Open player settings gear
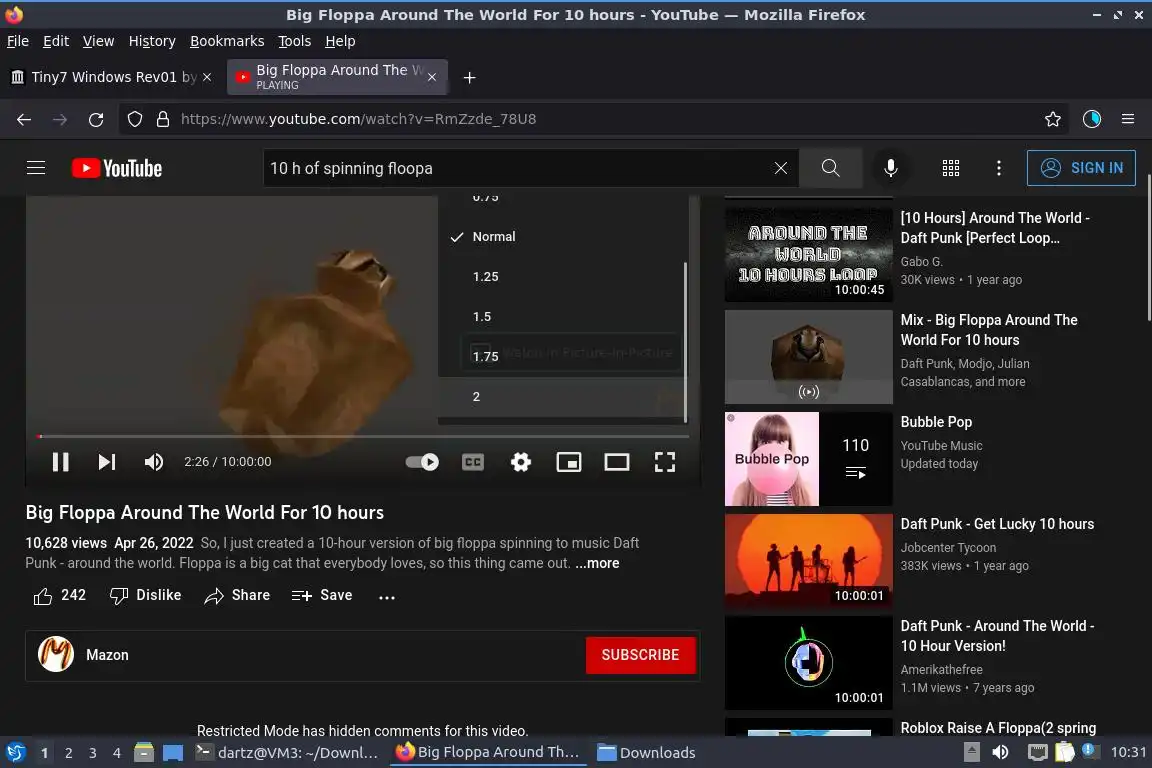1152x768 pixels. [520, 462]
